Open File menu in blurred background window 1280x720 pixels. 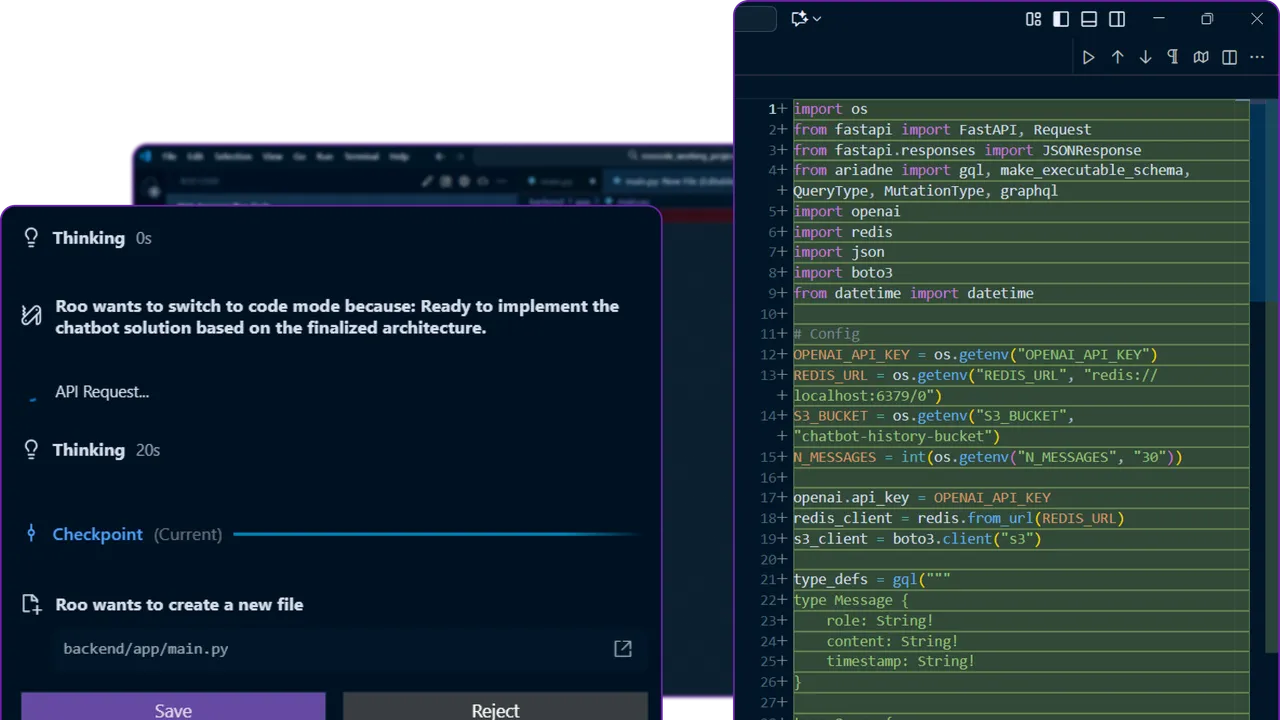pos(169,157)
